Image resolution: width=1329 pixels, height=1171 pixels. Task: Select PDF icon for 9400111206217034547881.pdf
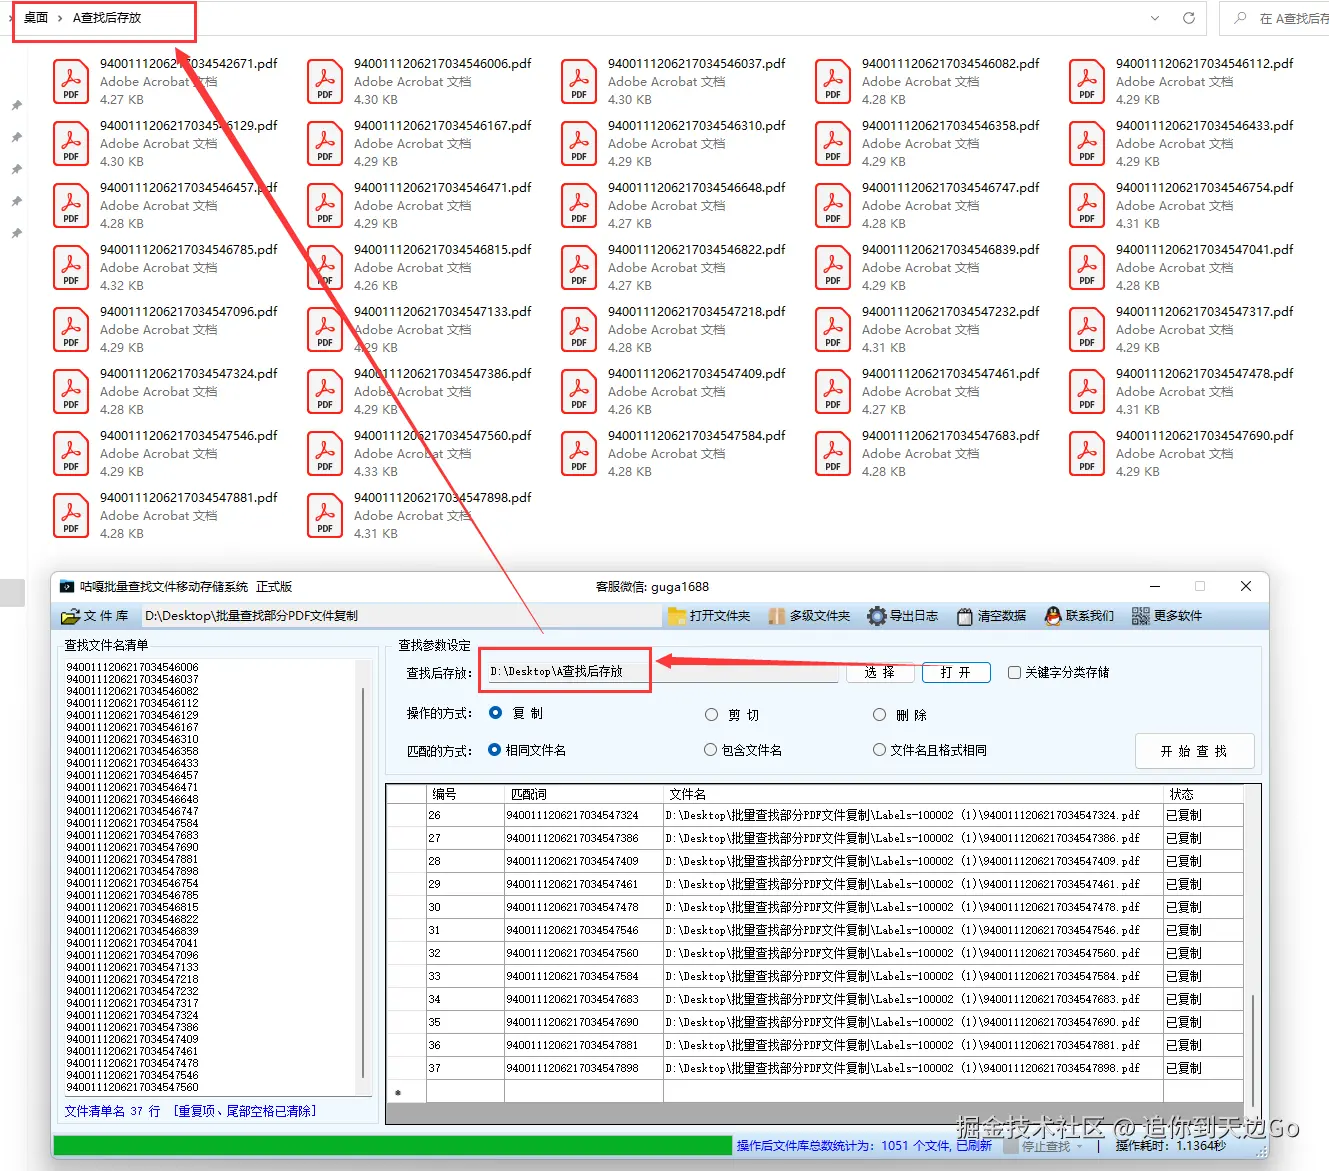coord(71,515)
